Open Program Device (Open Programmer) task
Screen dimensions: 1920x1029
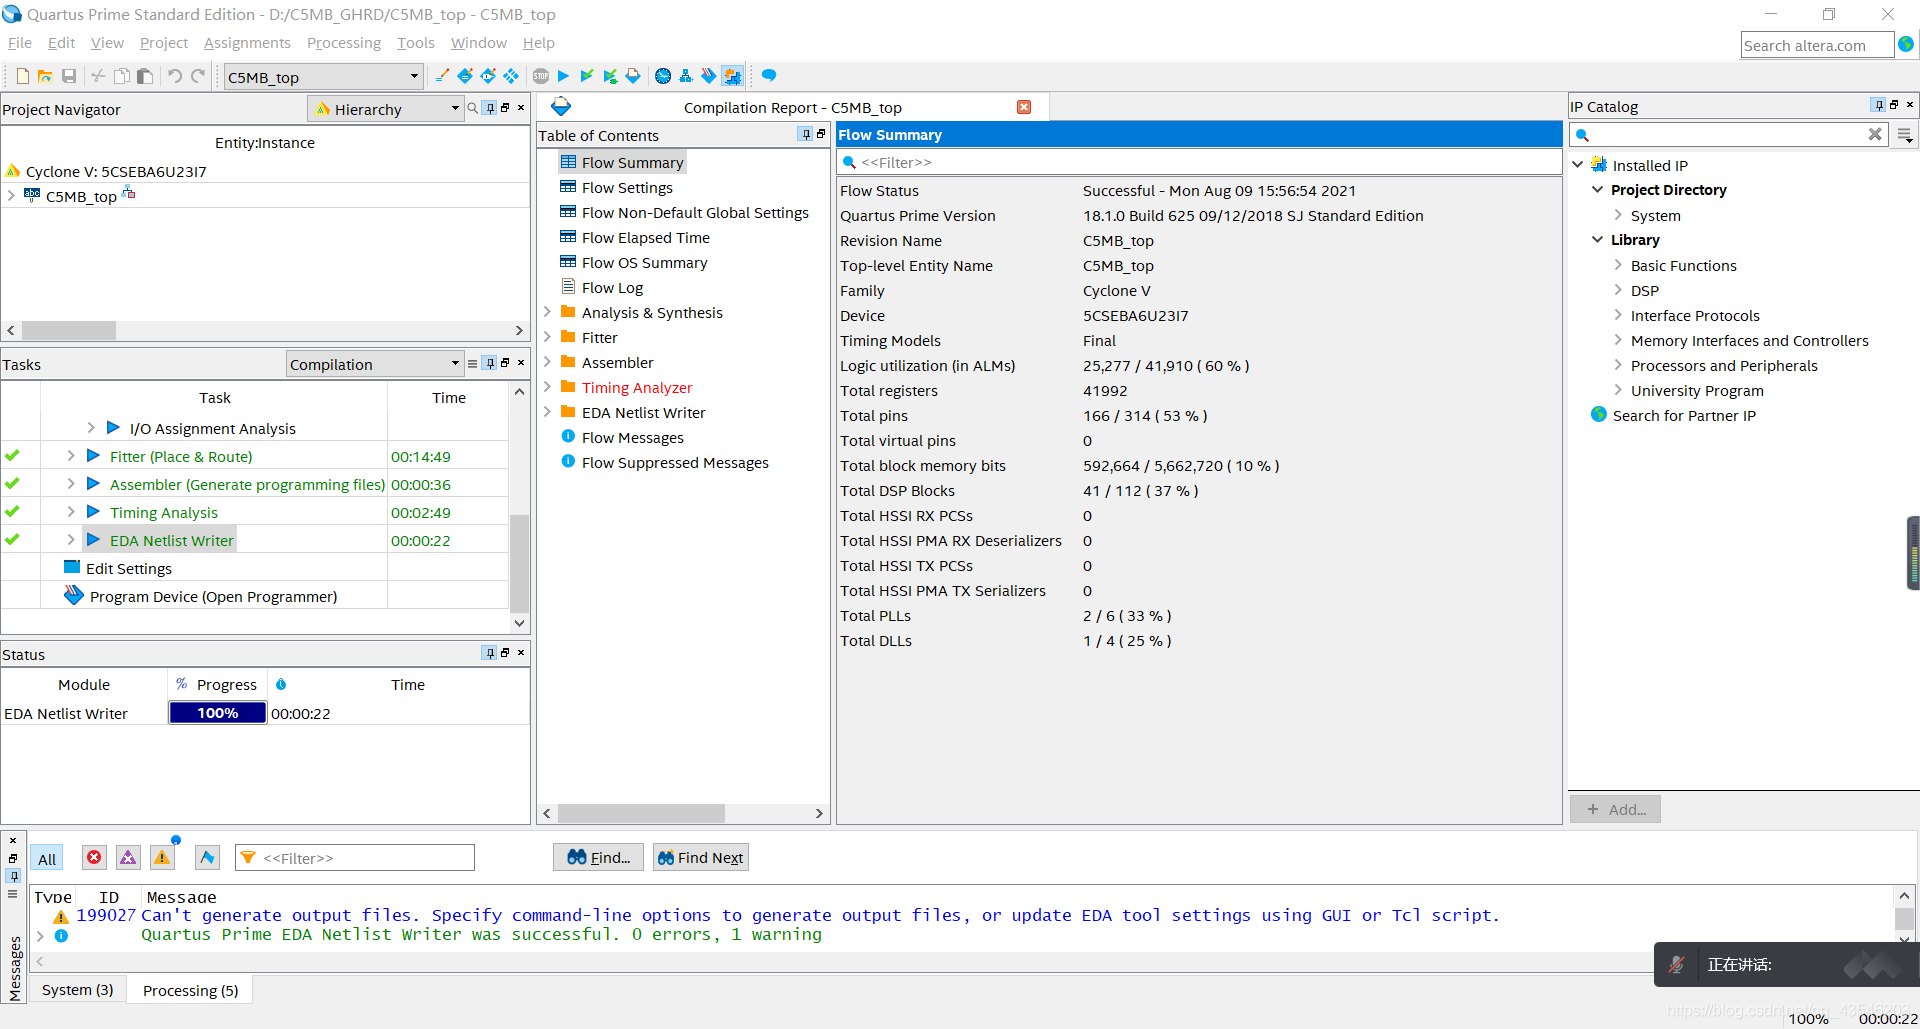(x=213, y=596)
